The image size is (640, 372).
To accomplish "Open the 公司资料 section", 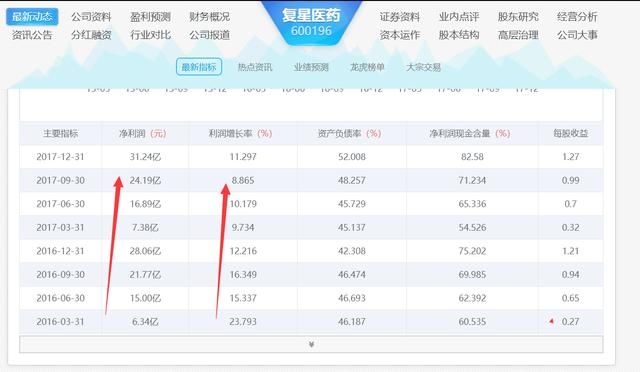I will pos(91,17).
